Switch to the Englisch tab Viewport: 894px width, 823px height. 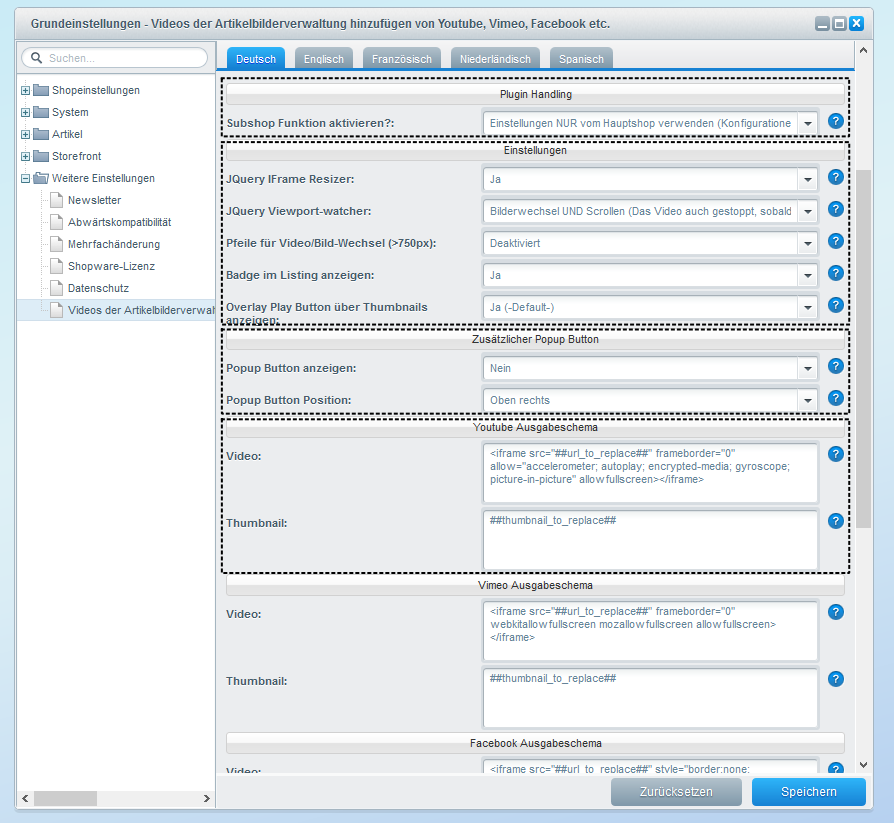(x=324, y=59)
